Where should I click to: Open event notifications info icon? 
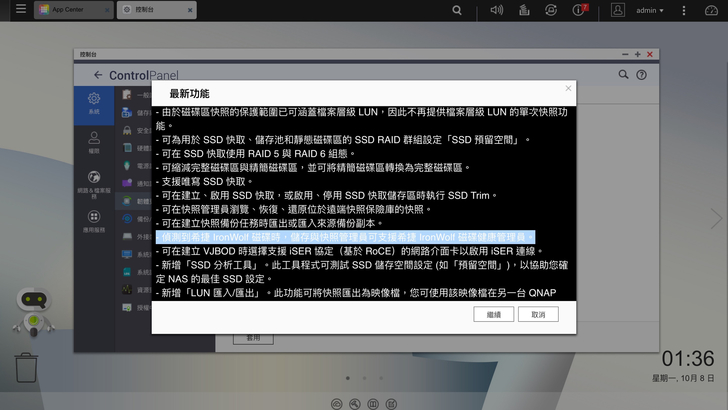pos(579,10)
